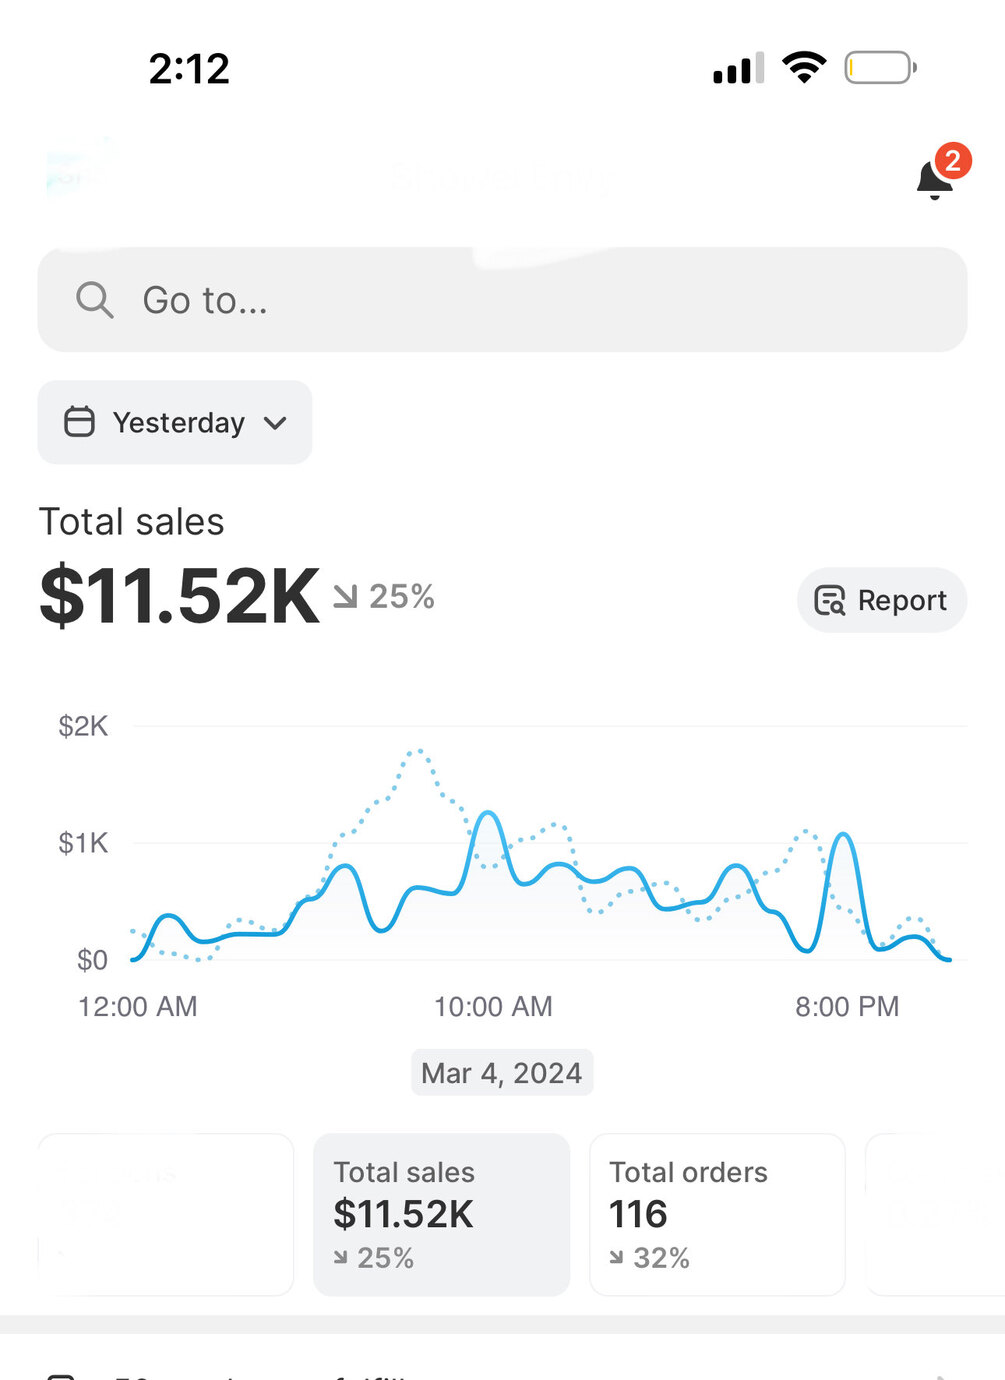Tap the Mar 4, 2024 date label
This screenshot has height=1380, width=1005.
pyautogui.click(x=502, y=1073)
